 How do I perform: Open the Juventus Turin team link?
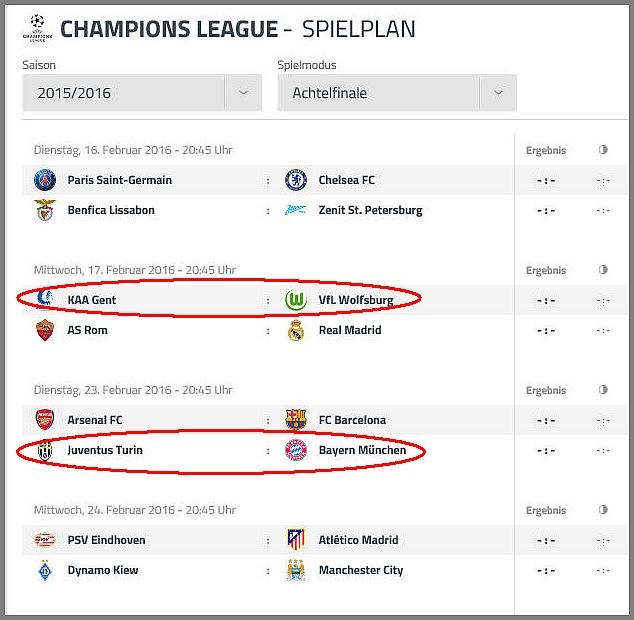coord(105,450)
